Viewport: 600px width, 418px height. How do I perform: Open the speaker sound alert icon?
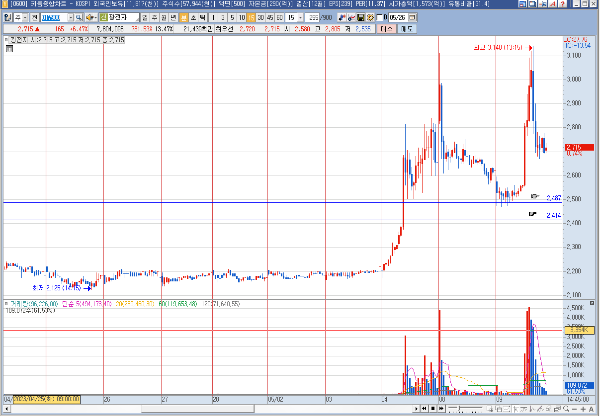pyautogui.click(x=89, y=18)
